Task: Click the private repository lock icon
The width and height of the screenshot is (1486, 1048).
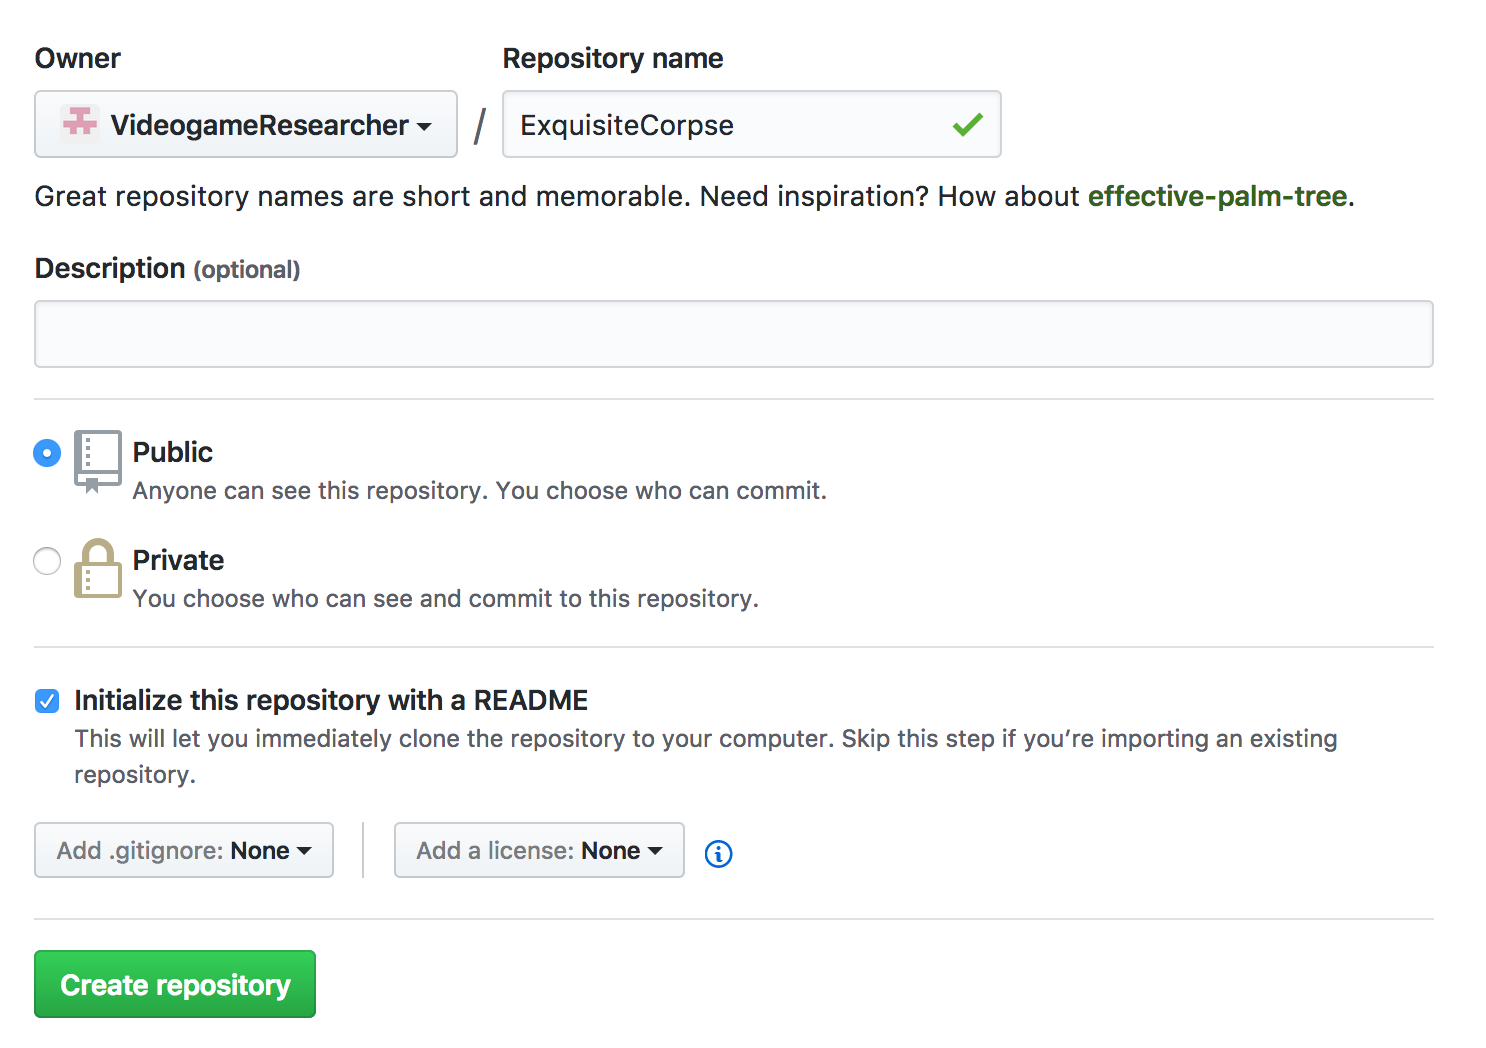Action: click(x=97, y=568)
